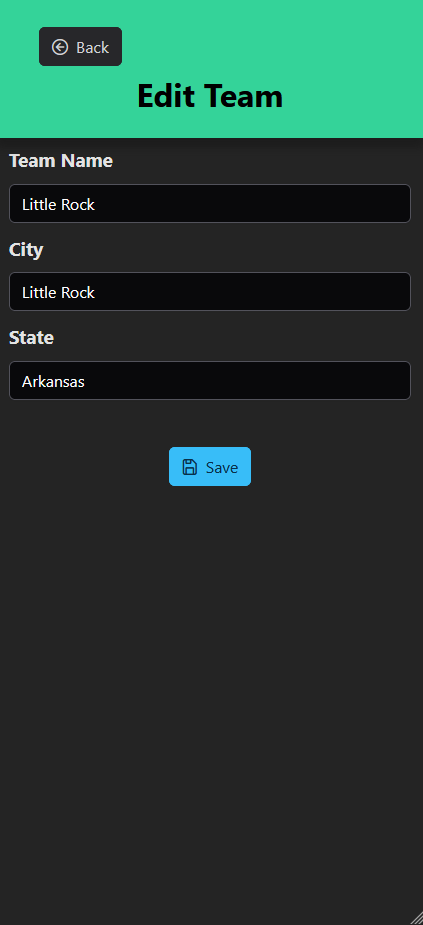
Task: Click the Little Rock text under Team Name
Action: pyautogui.click(x=58, y=204)
